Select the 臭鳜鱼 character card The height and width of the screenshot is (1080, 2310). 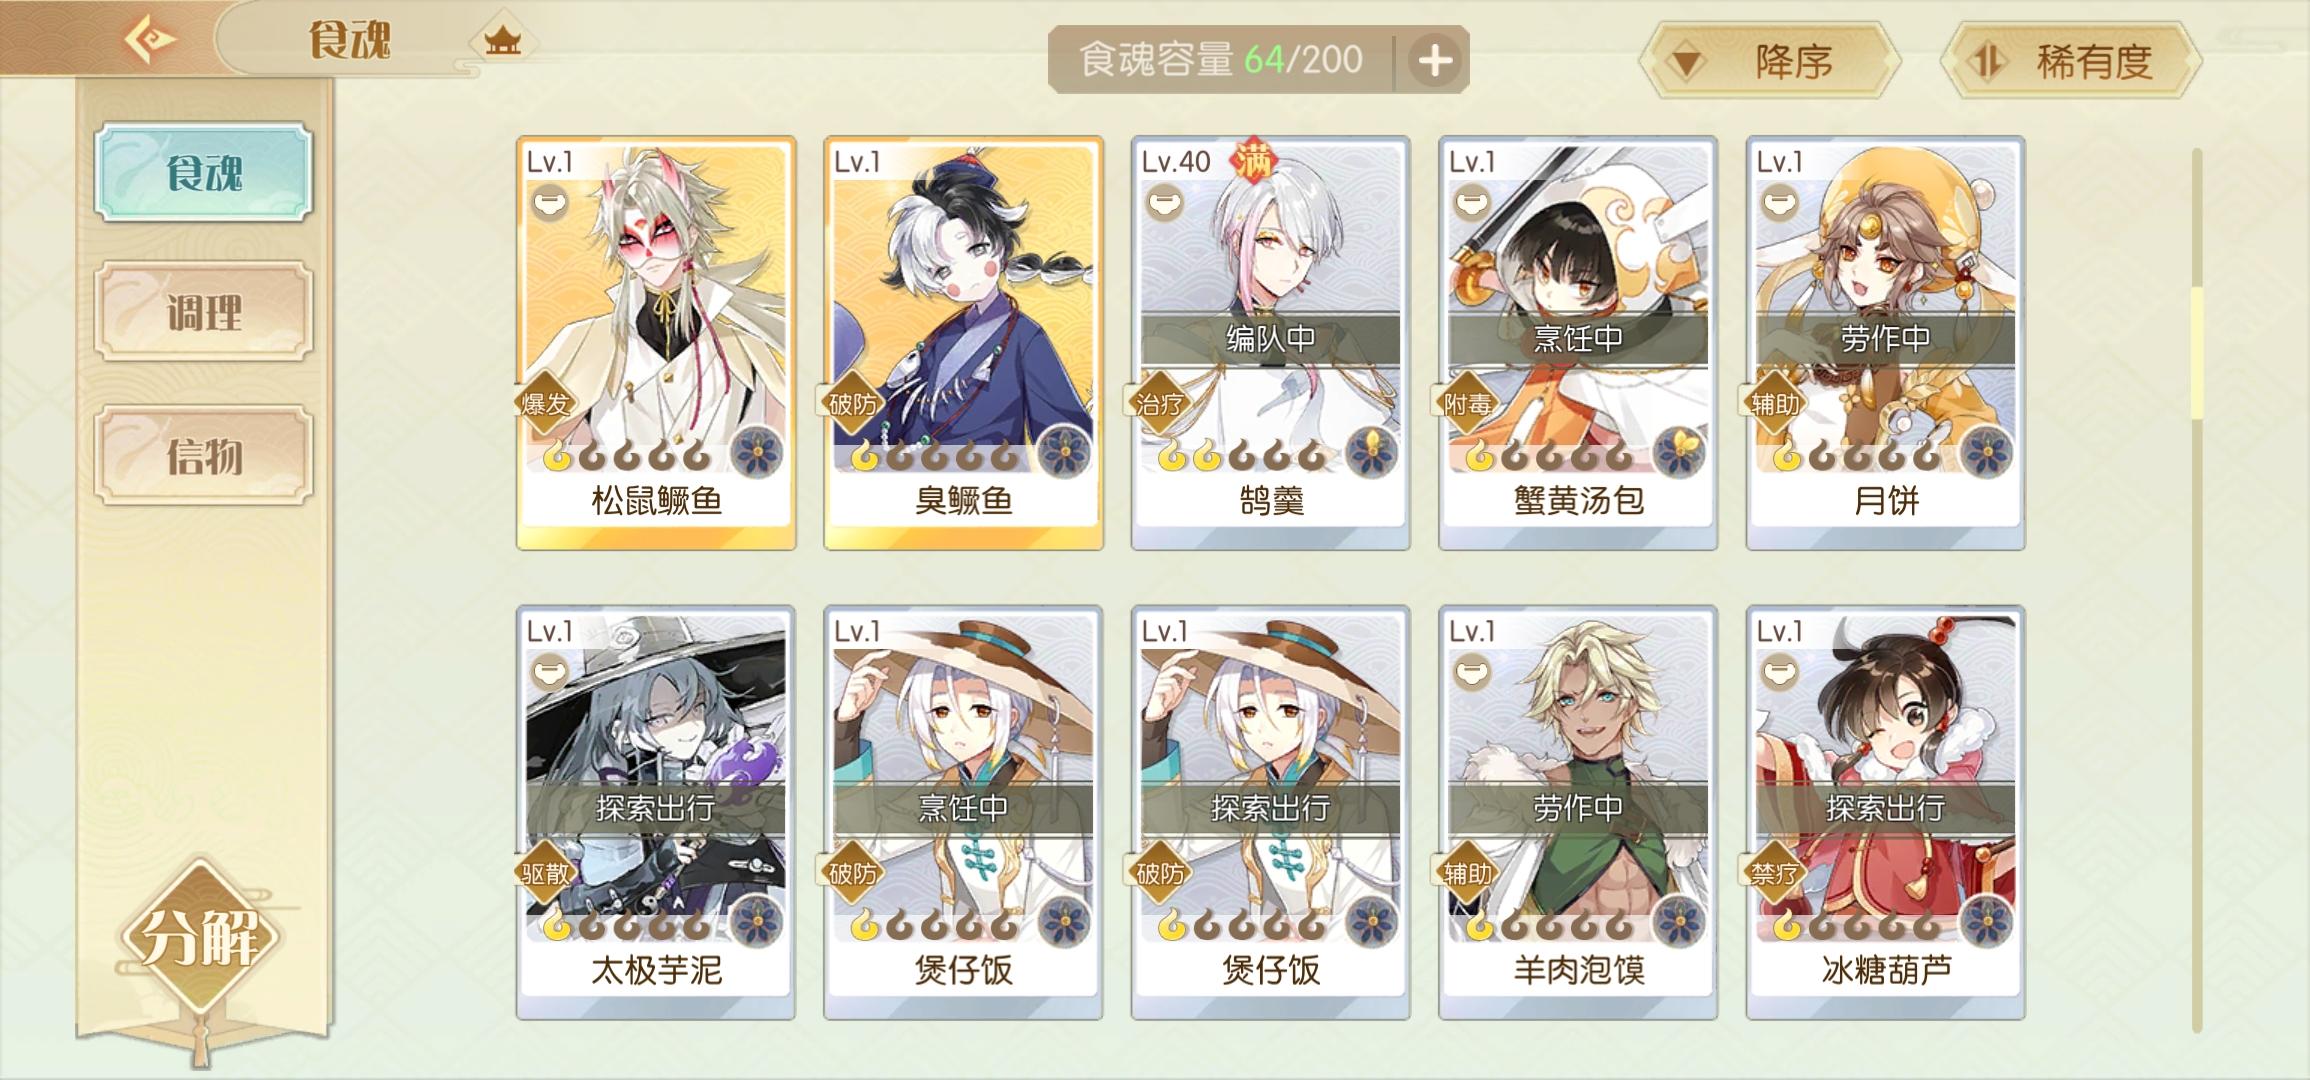(x=963, y=343)
